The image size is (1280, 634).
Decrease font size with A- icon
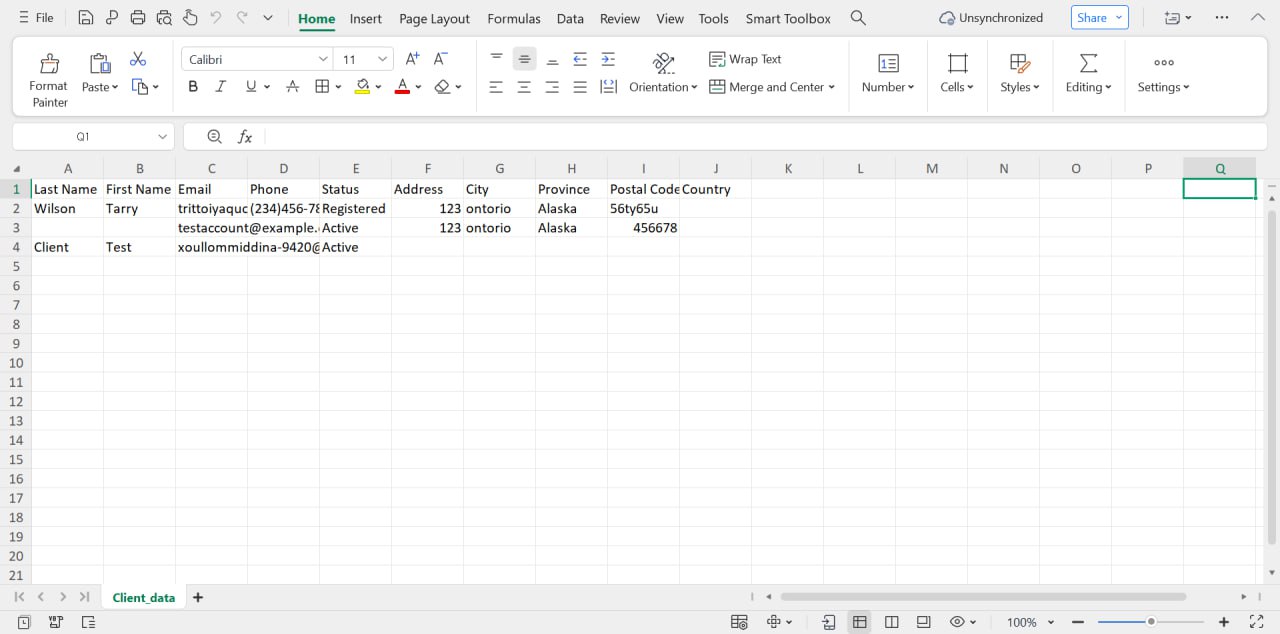tap(440, 59)
